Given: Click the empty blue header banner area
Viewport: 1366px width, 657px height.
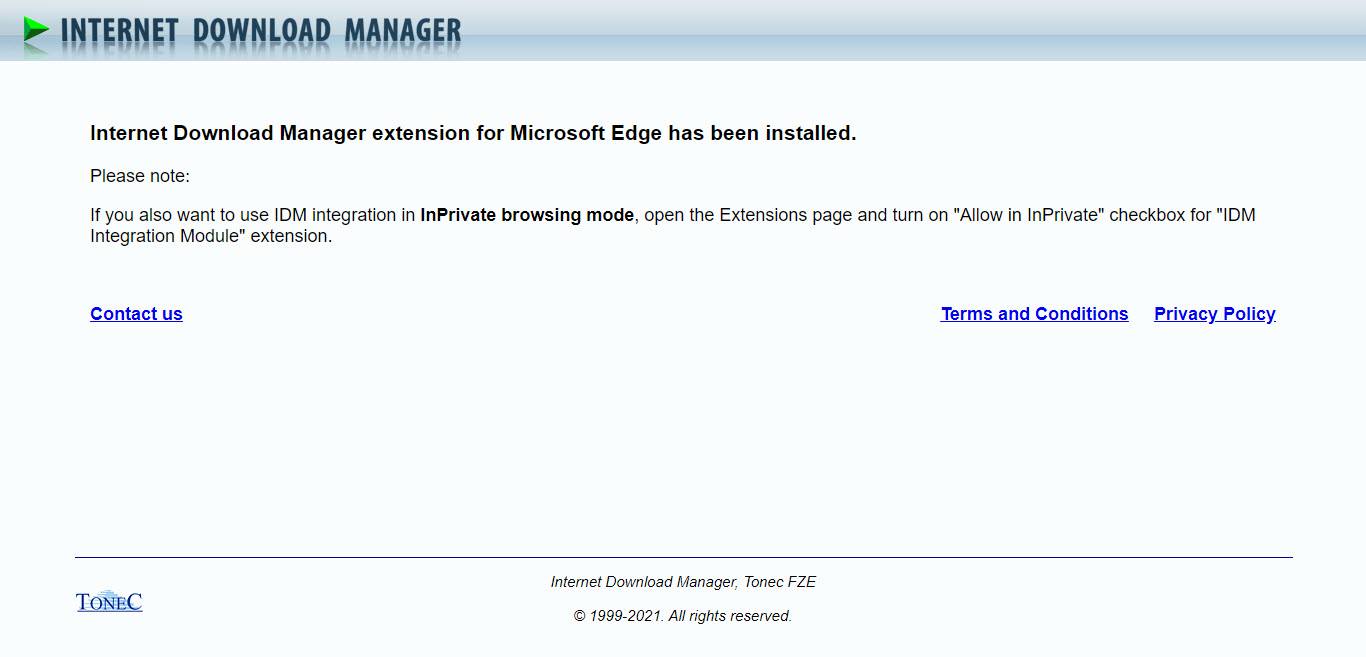Looking at the screenshot, I should click(900, 30).
